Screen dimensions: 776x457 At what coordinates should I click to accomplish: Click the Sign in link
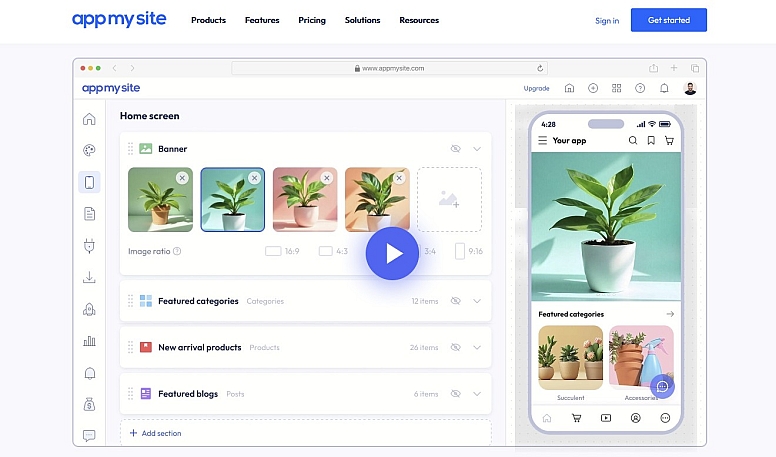point(607,21)
